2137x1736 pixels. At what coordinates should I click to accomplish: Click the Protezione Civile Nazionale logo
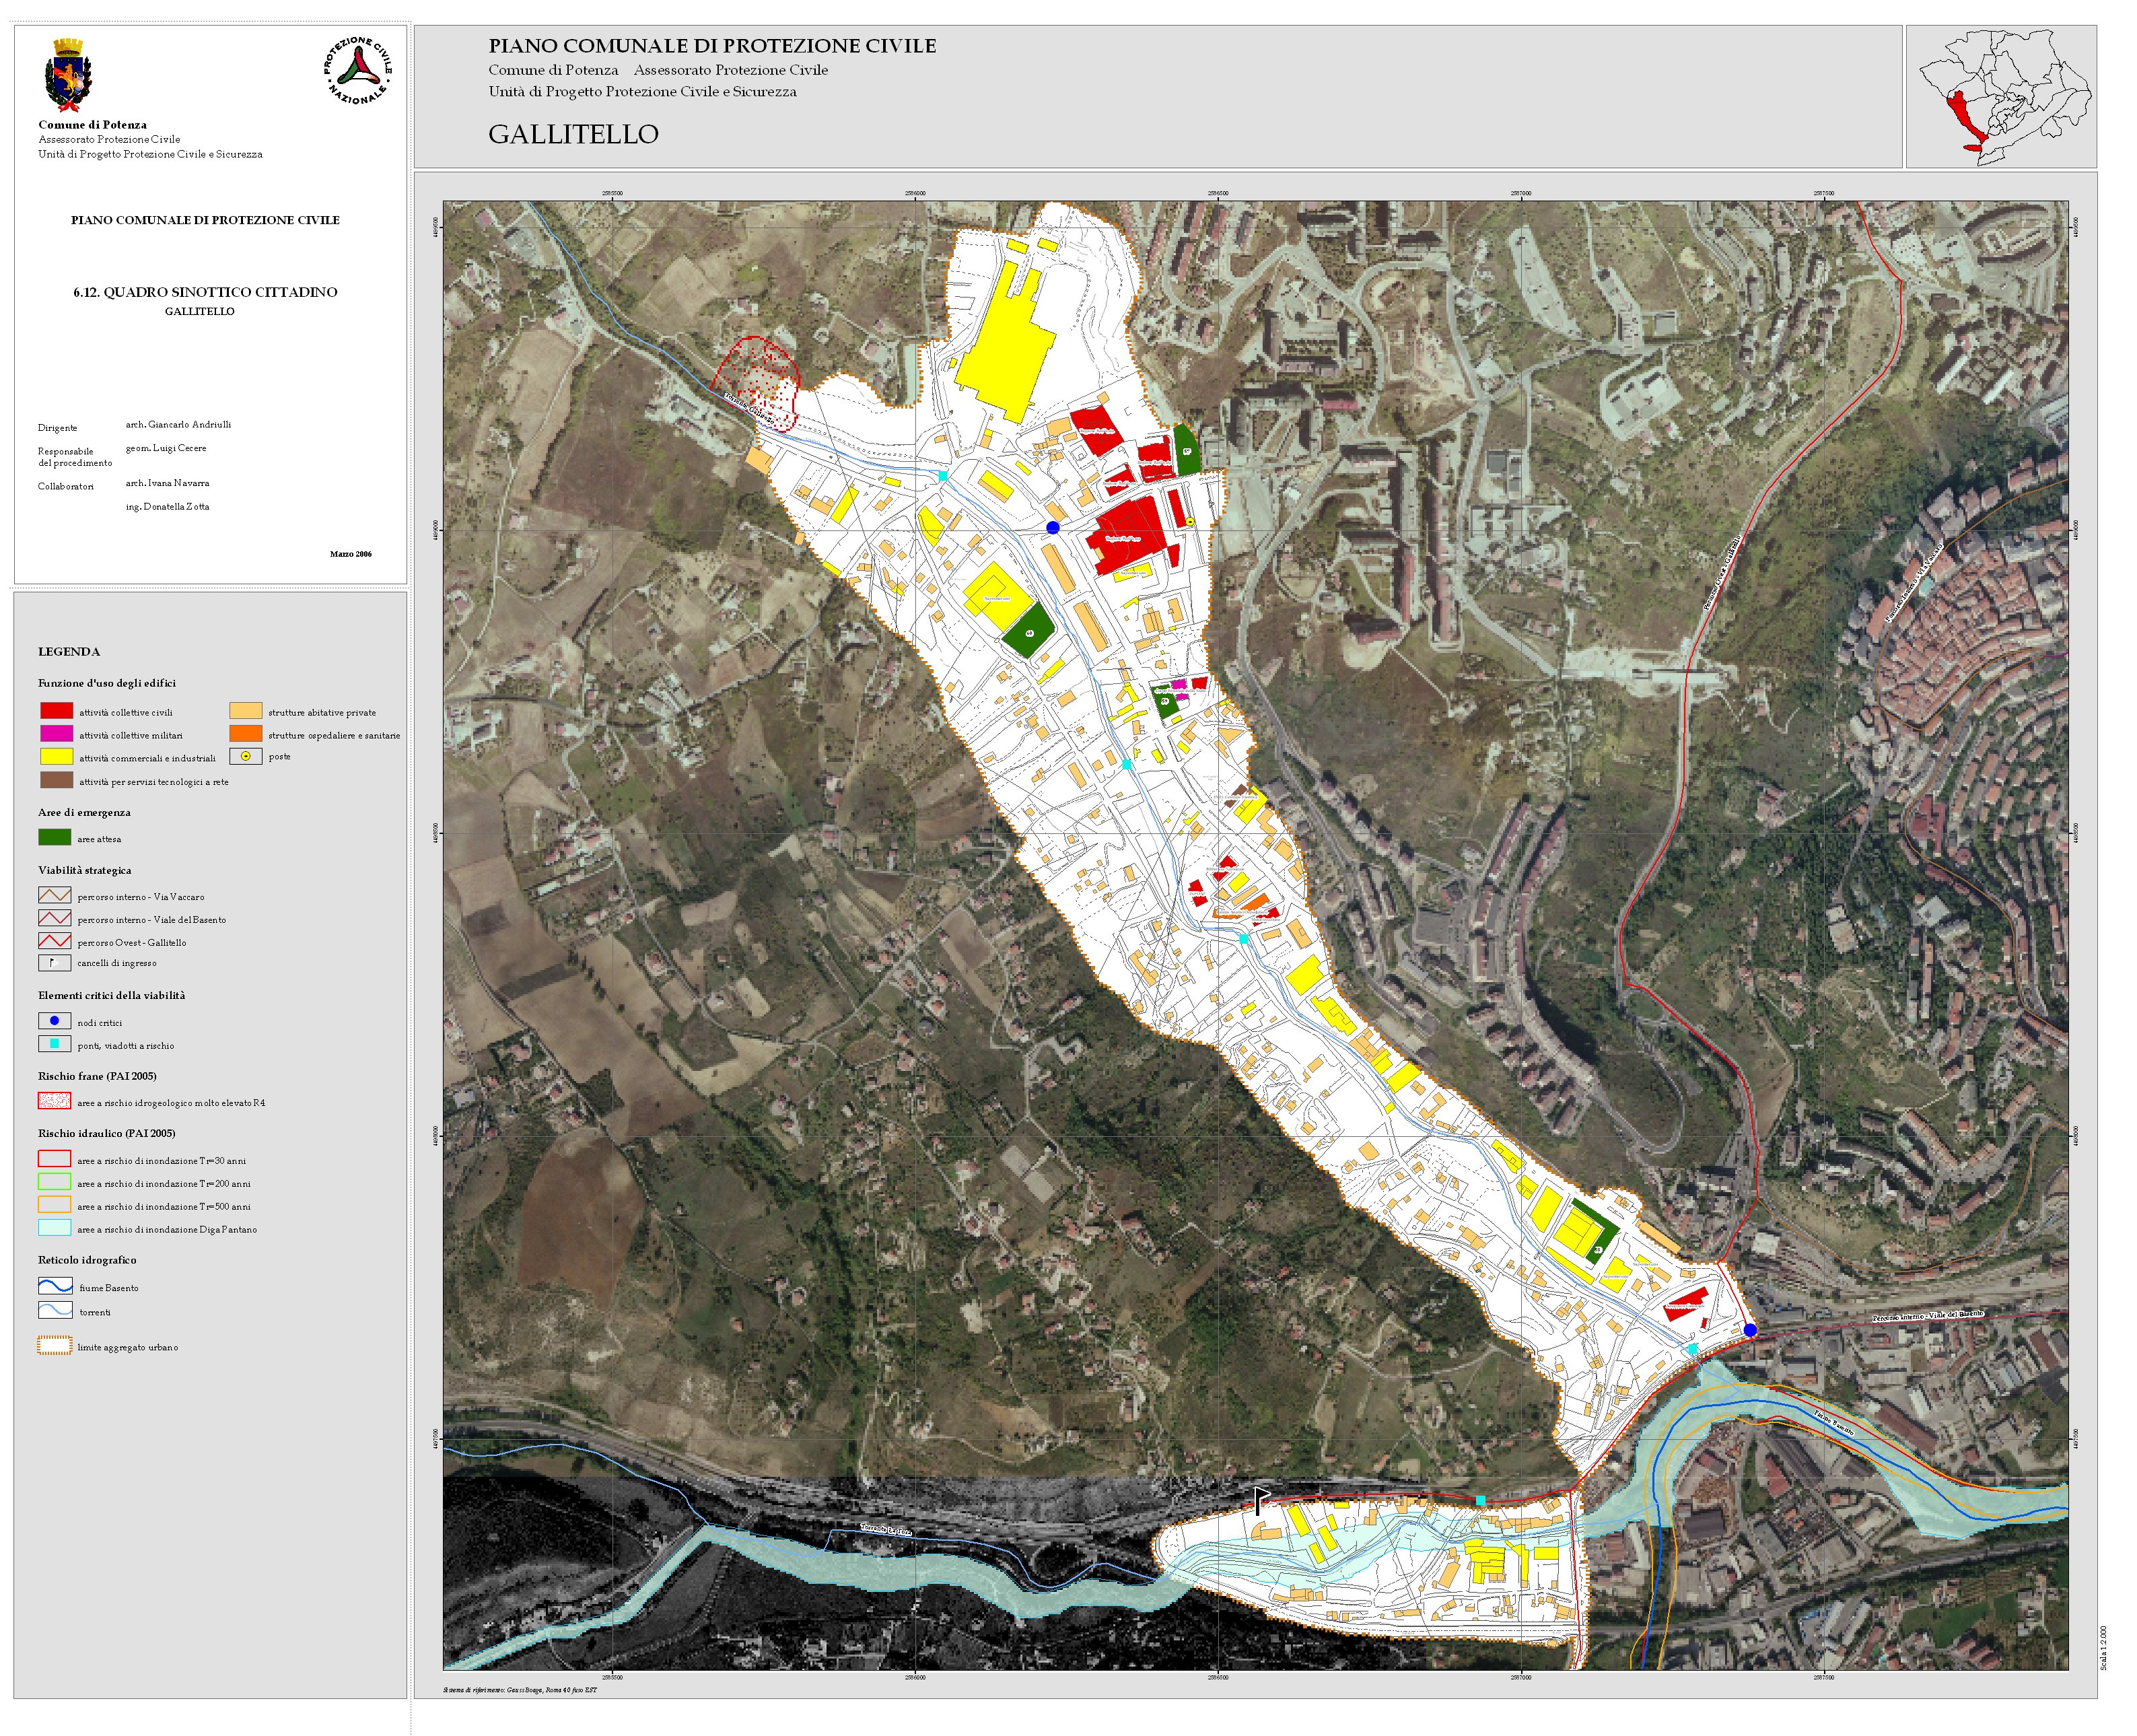[357, 71]
